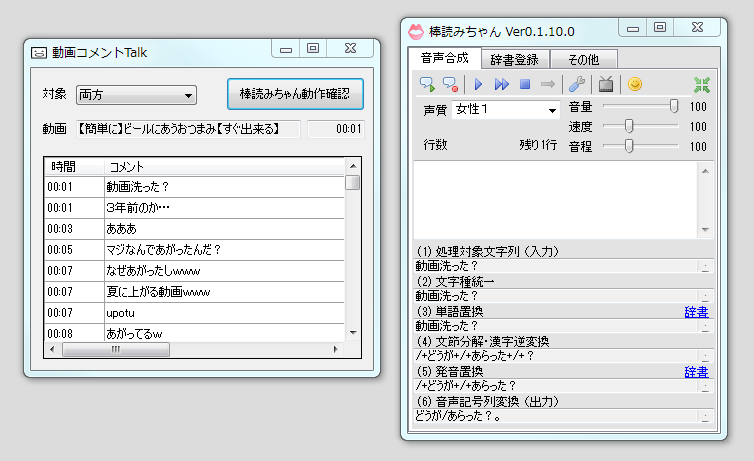Click the green inward-arrows compact view icon
The width and height of the screenshot is (754, 461).
pos(702,85)
